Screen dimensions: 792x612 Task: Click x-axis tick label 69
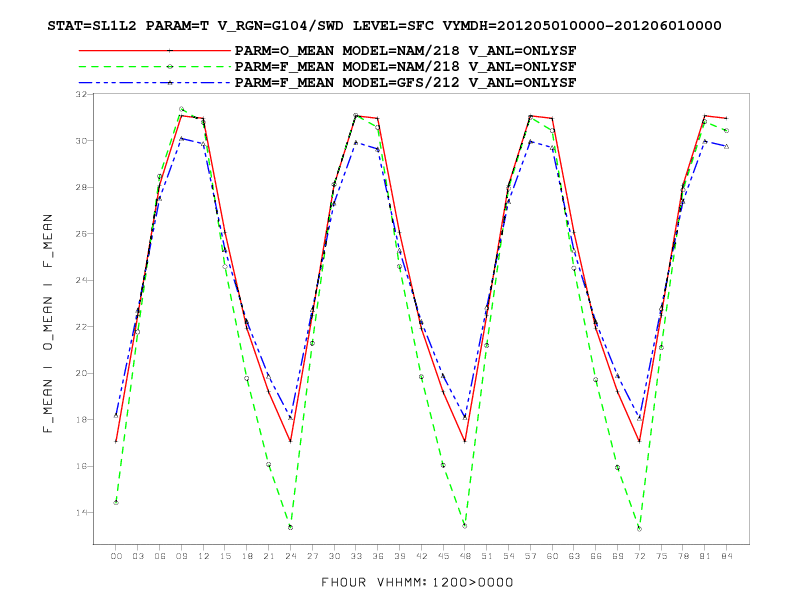[x=617, y=556]
